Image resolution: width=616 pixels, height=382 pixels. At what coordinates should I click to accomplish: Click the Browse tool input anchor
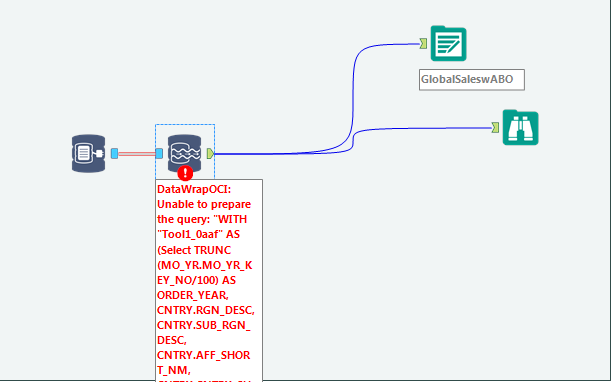[x=495, y=127]
